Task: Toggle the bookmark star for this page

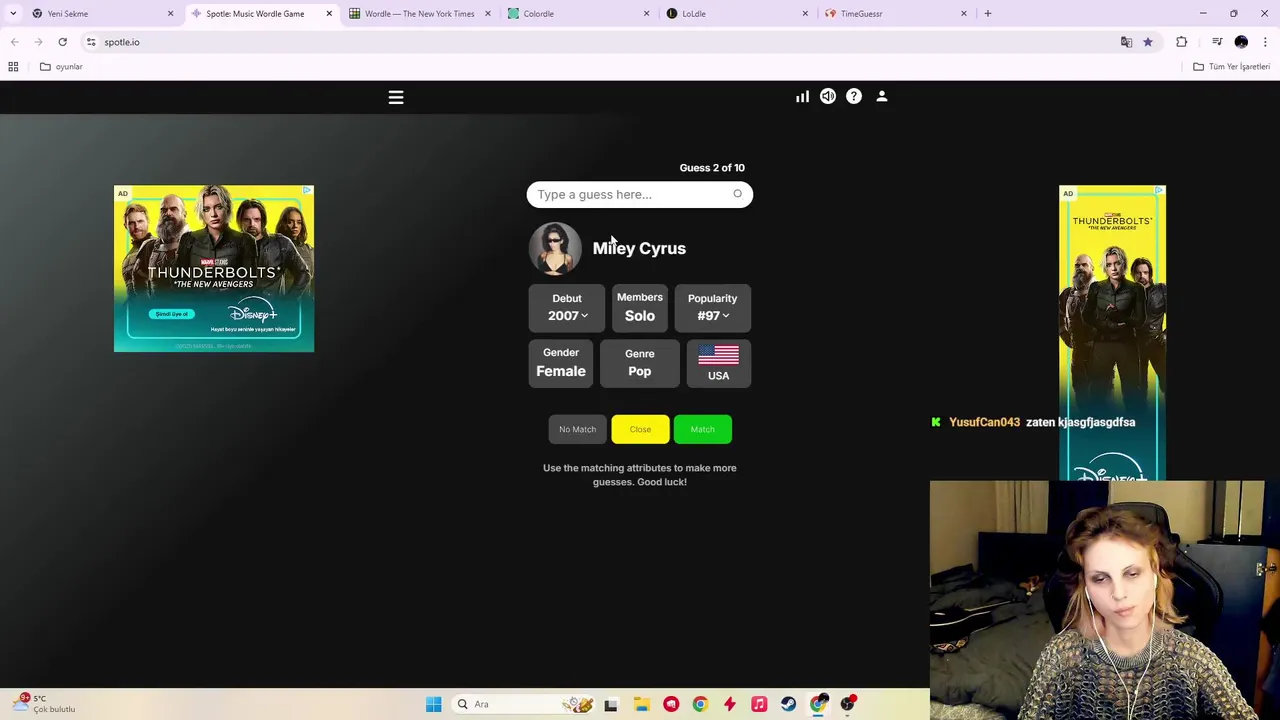Action: coord(1148,42)
